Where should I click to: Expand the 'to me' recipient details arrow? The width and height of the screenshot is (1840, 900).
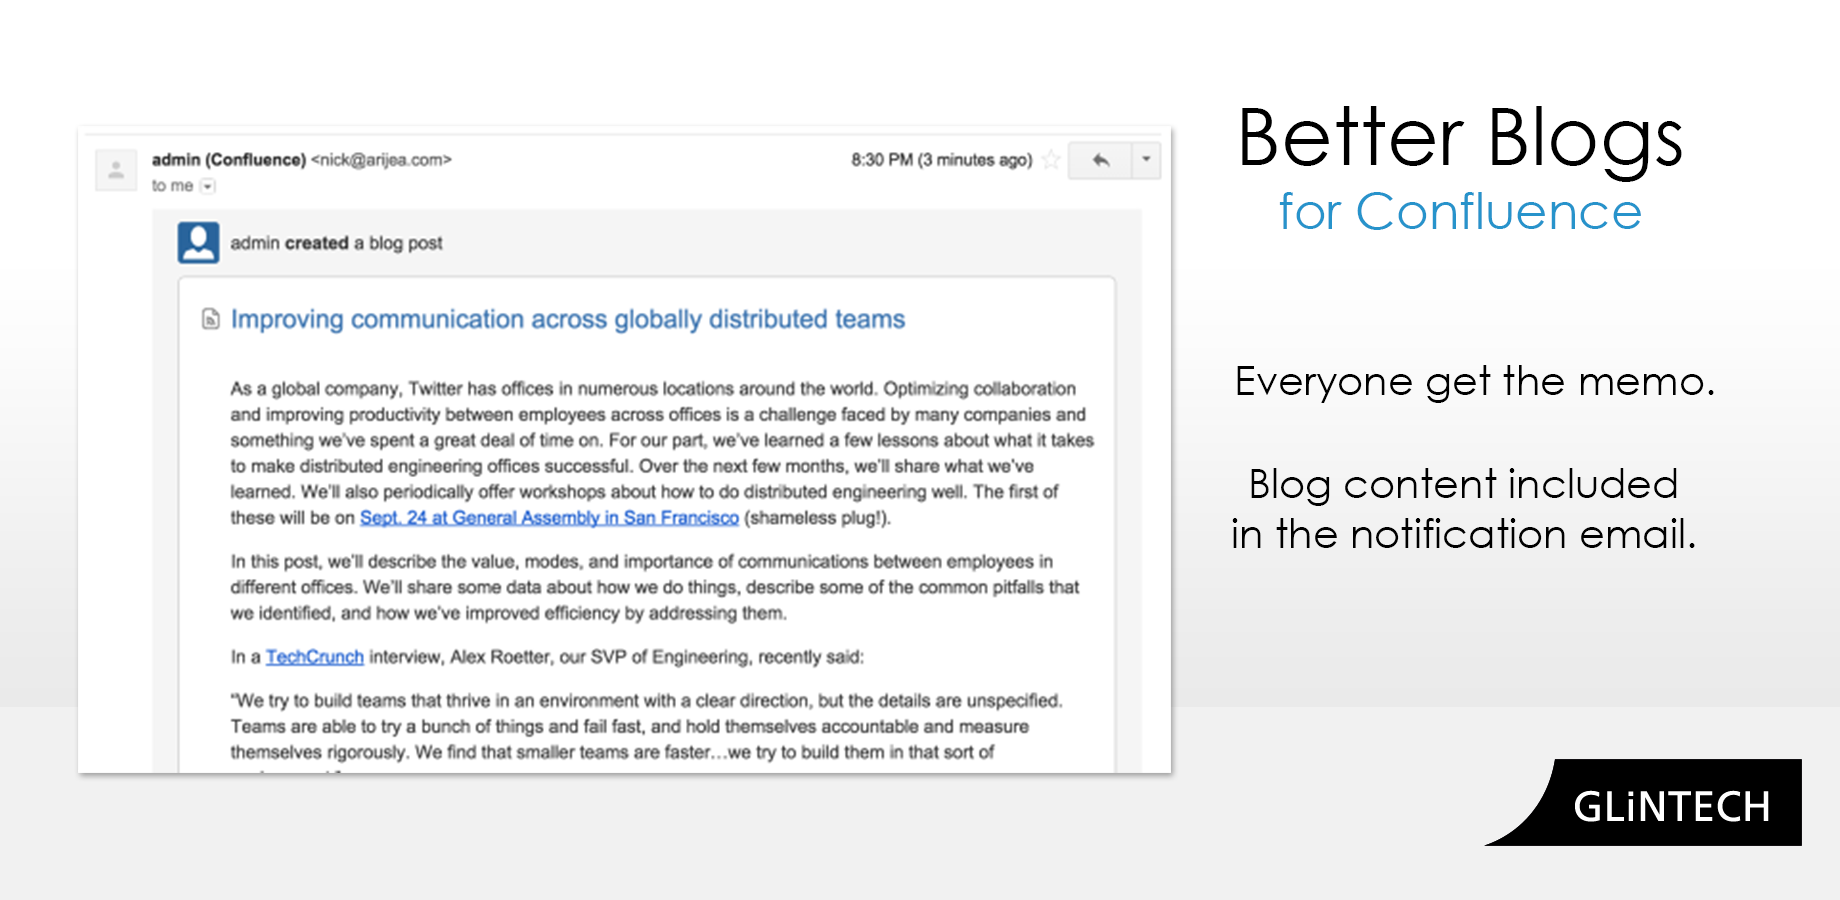point(208,186)
